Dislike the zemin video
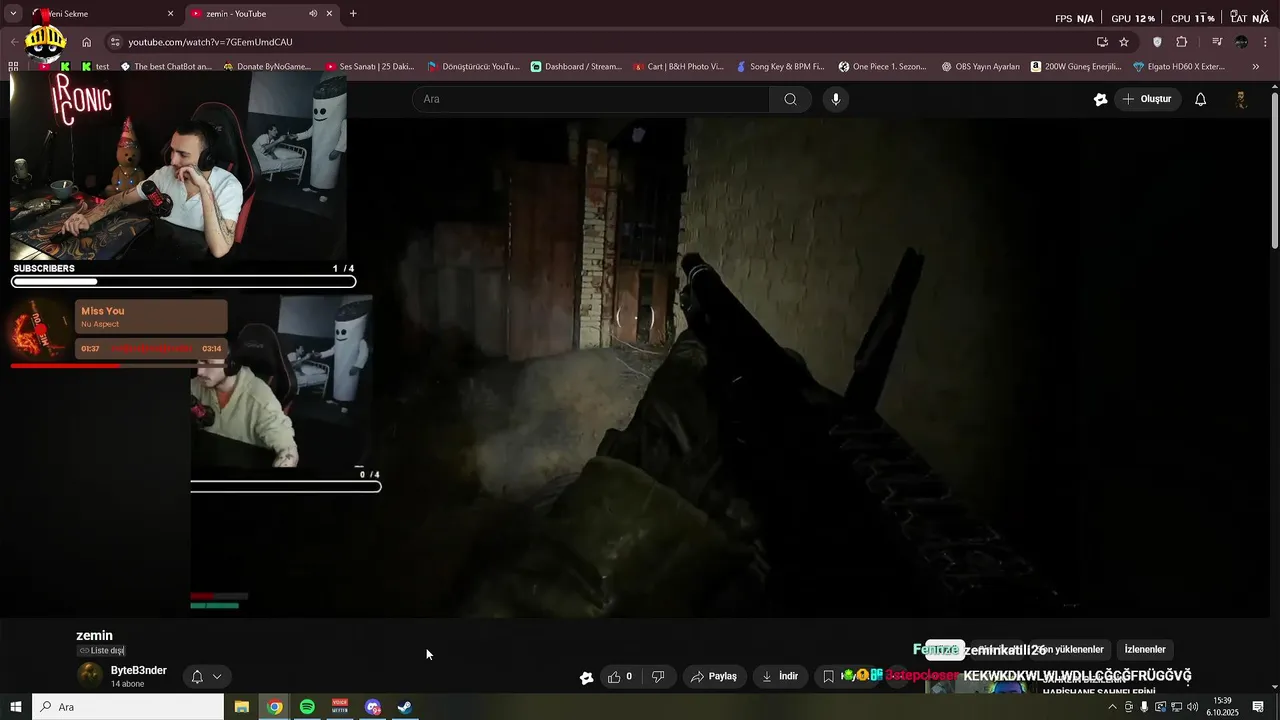Viewport: 1280px width, 720px height. 658,677
